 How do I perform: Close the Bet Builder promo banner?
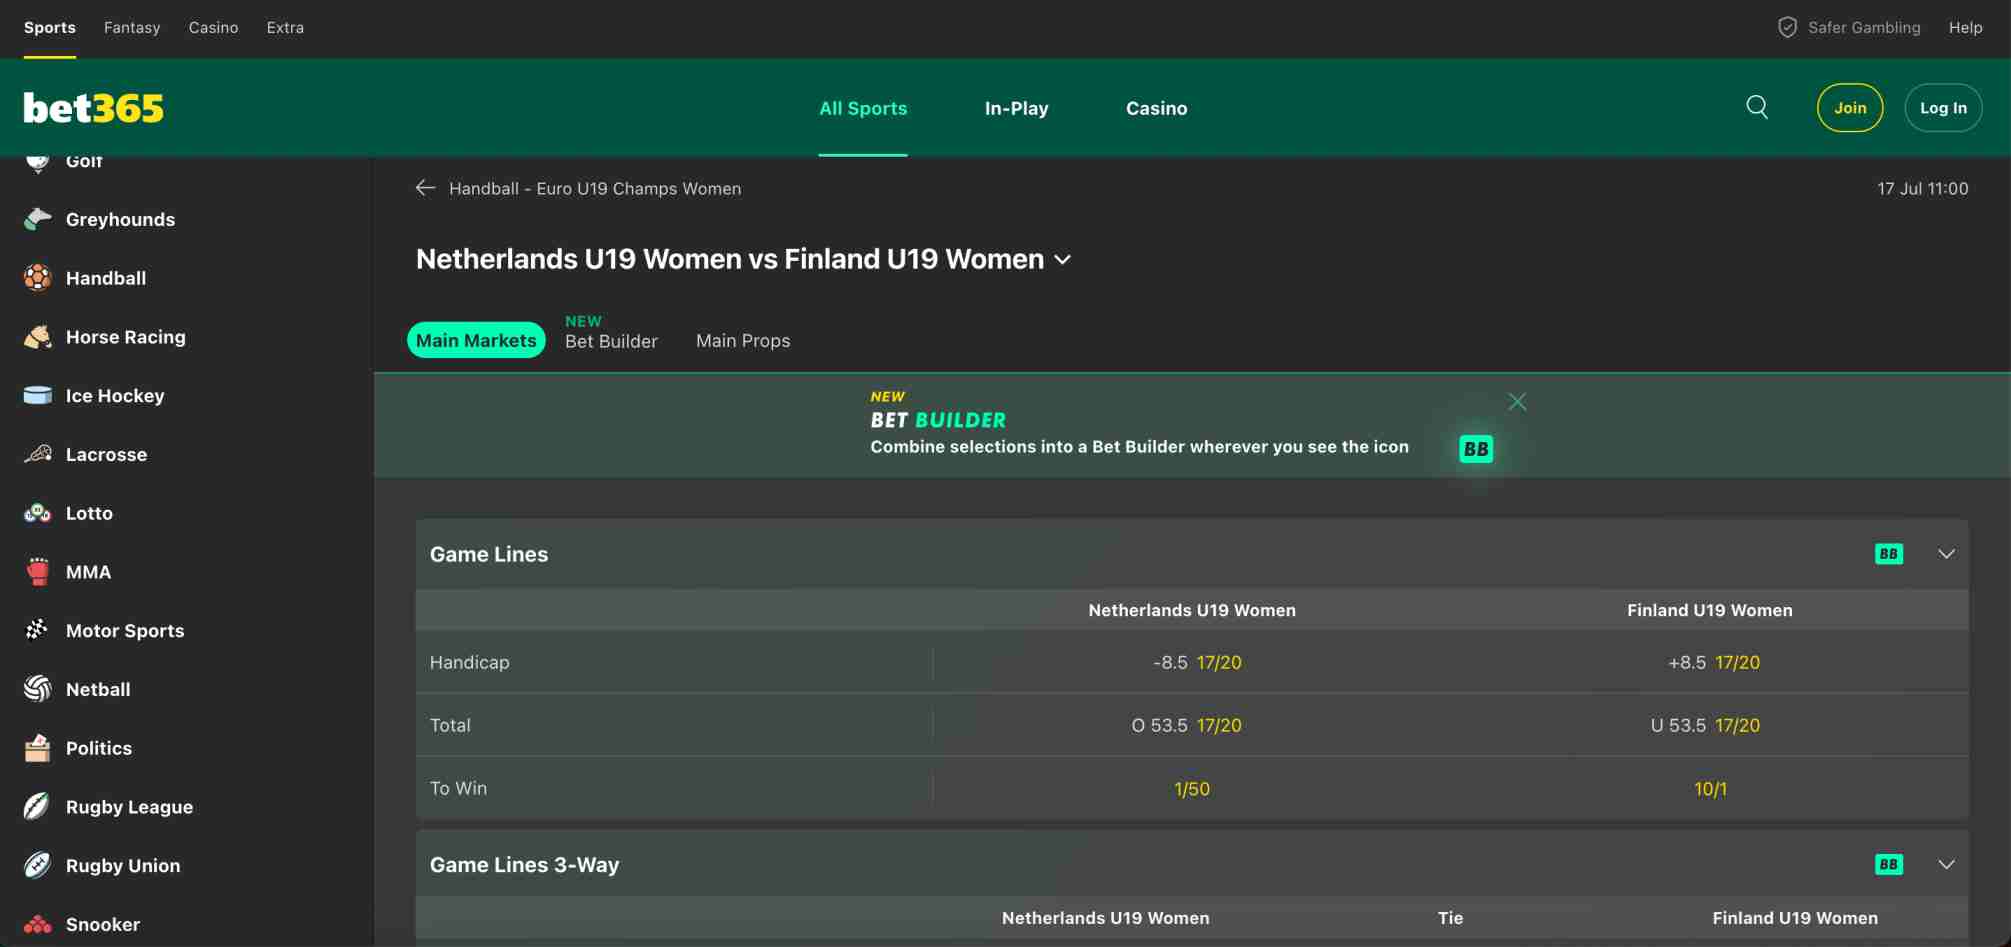[1517, 402]
